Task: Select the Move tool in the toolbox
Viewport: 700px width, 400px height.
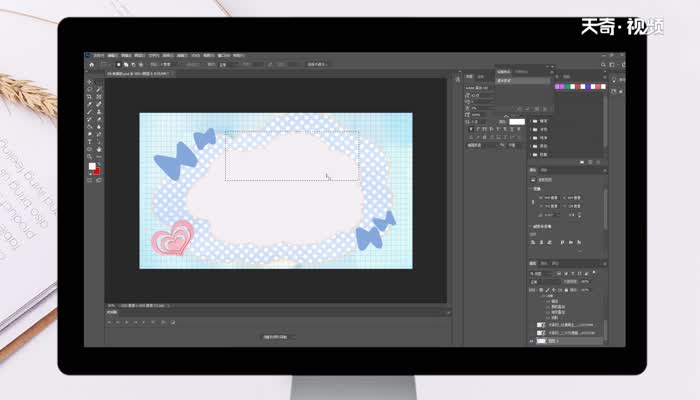Action: pos(90,82)
